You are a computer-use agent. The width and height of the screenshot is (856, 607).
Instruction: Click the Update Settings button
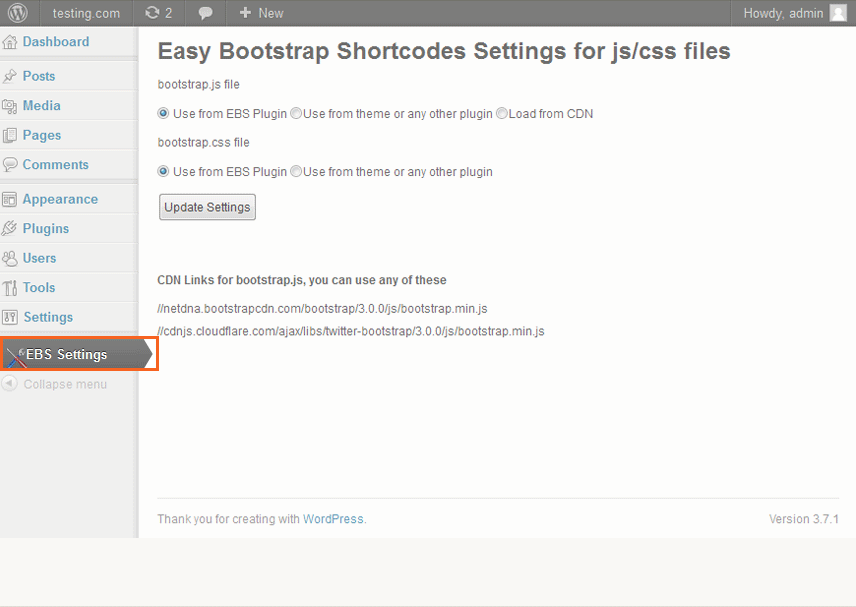click(207, 207)
